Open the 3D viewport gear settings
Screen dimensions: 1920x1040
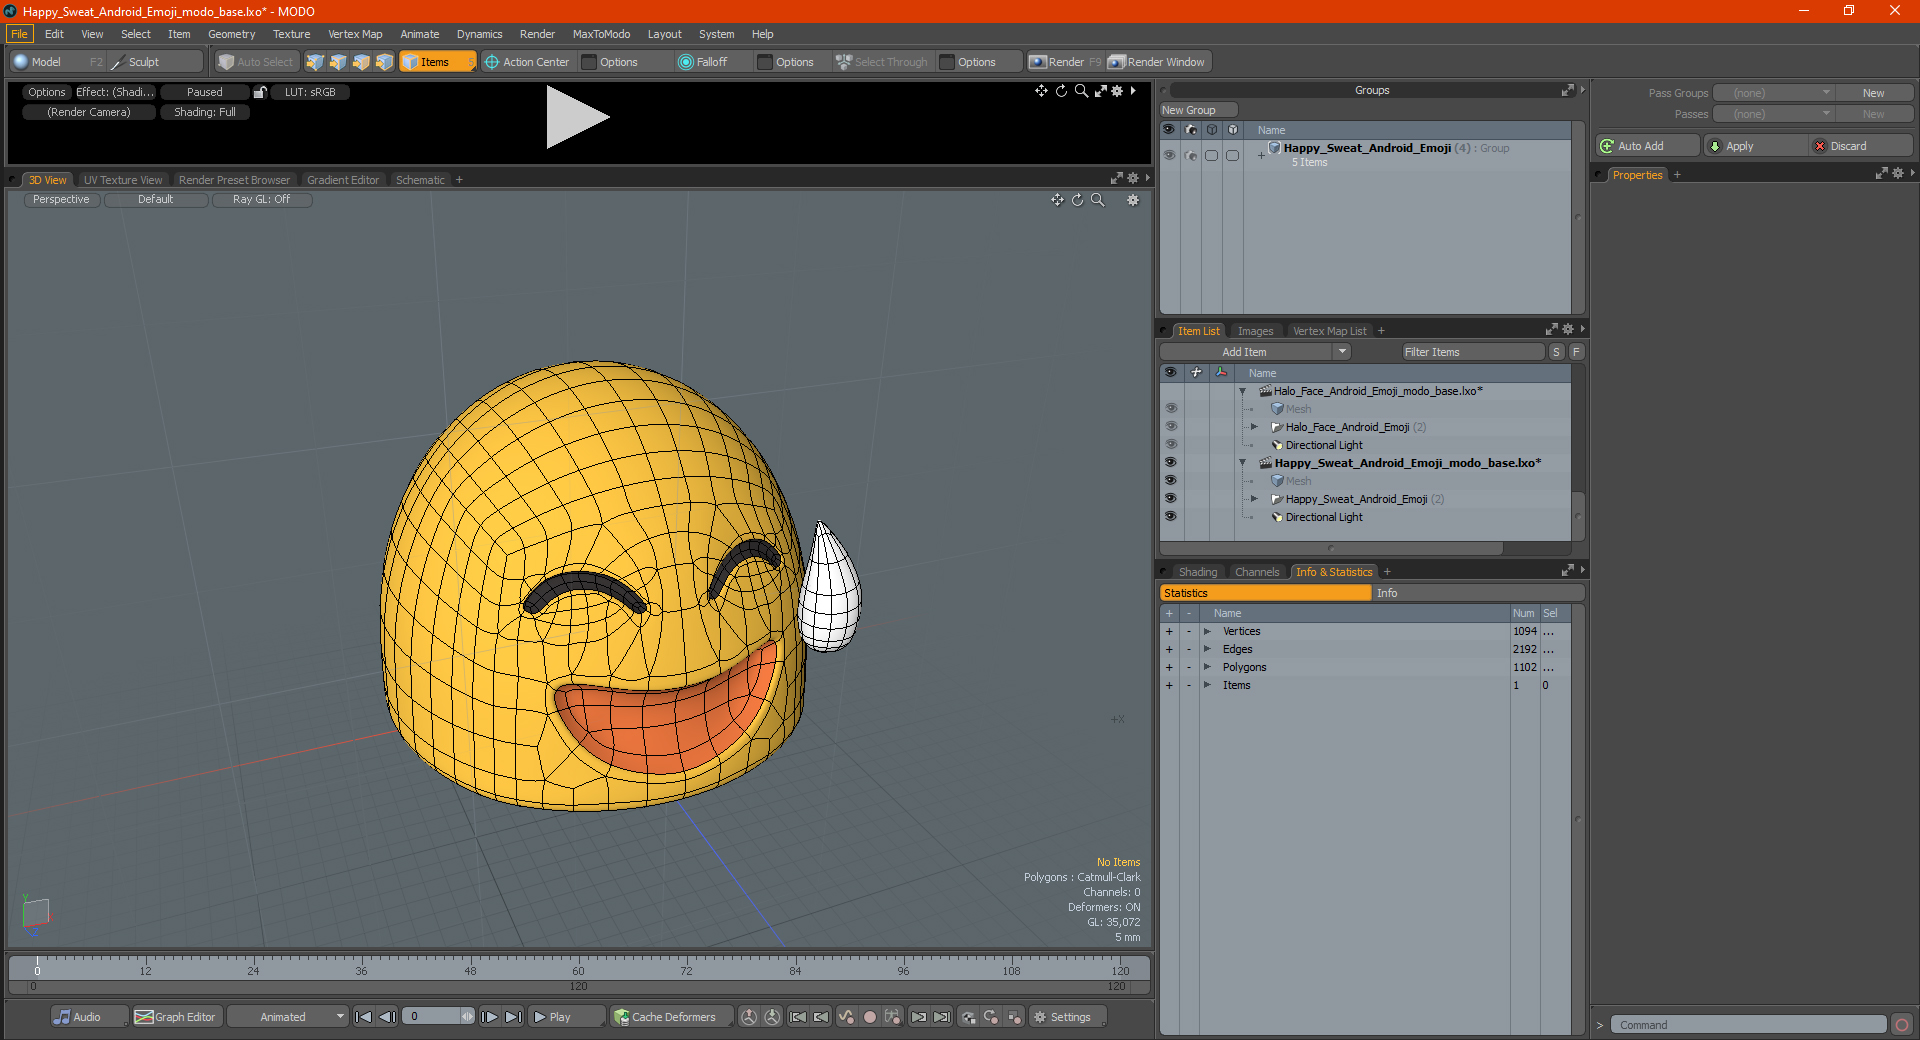pyautogui.click(x=1133, y=200)
